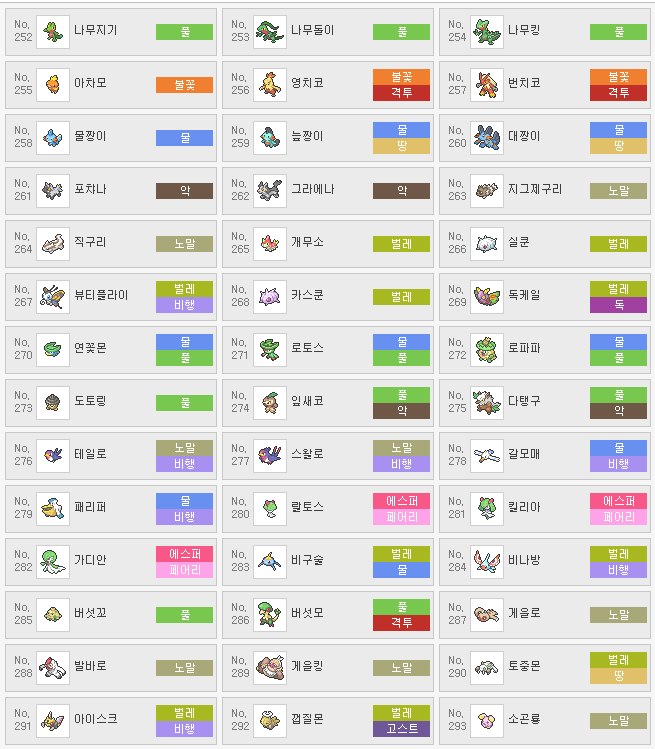The width and height of the screenshot is (655, 749).
Task: Click the 도토링 sprite icon
Action: pos(53,403)
